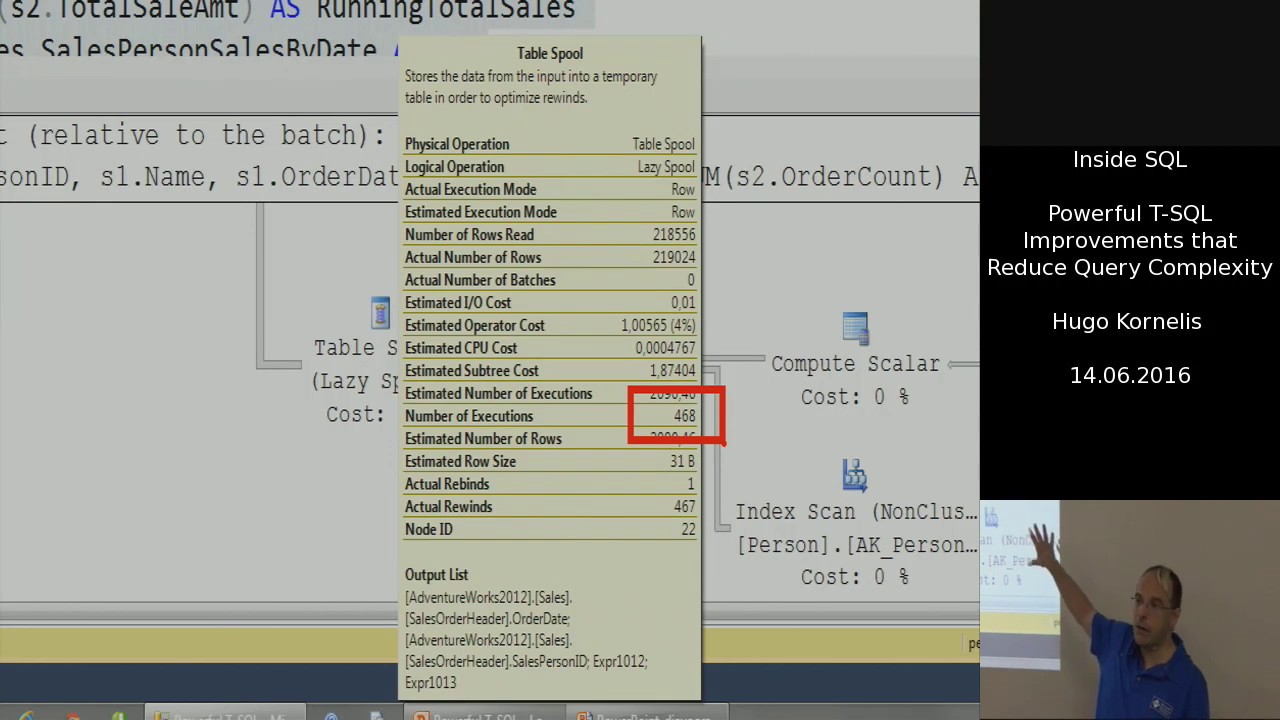Viewport: 1280px width, 720px height.
Task: Click the 'Cost: 0 %' under Index Scan
Action: 855,577
